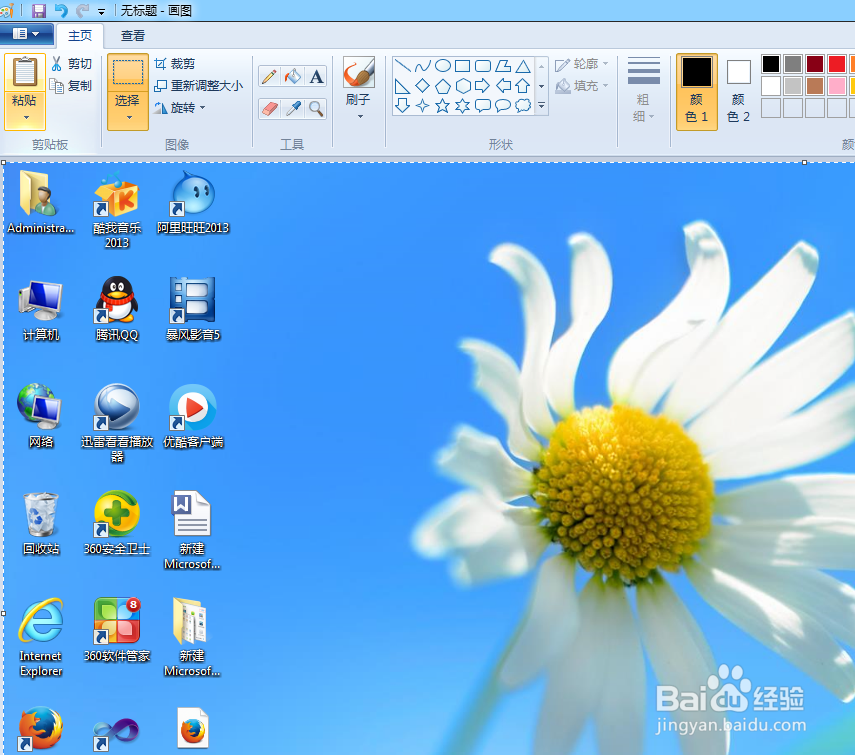Click the Save icon in title bar

coord(39,10)
